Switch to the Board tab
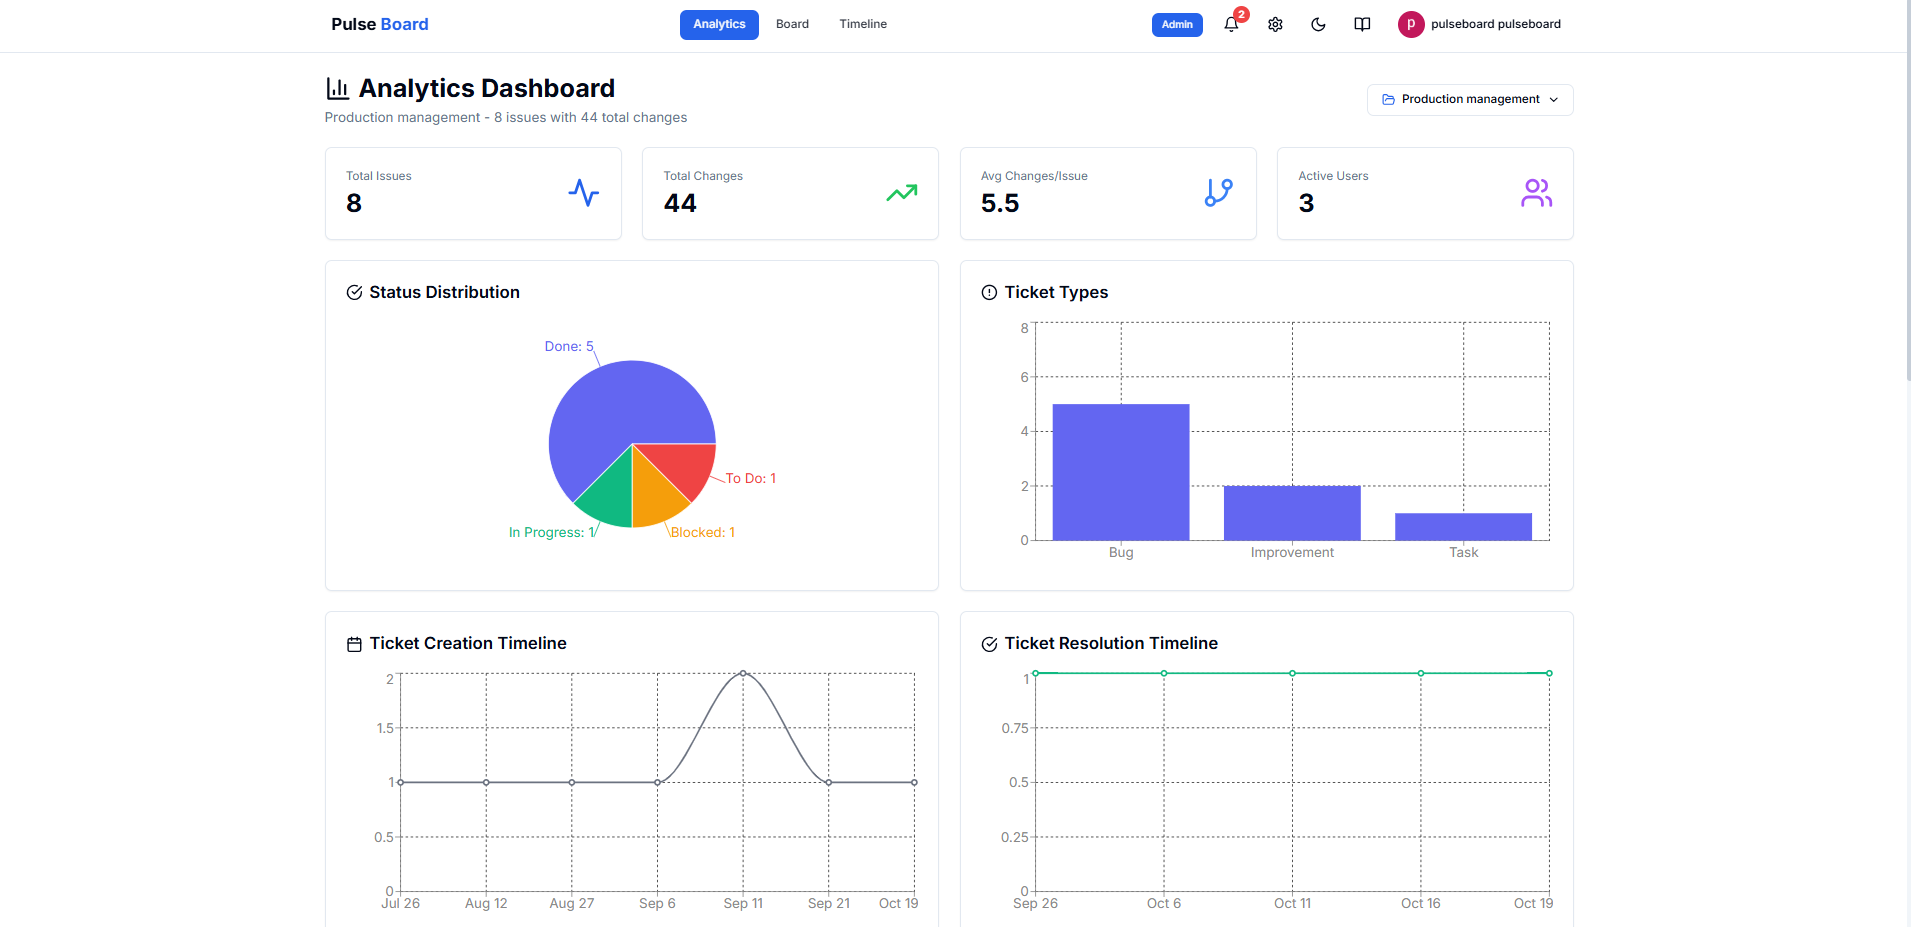 click(x=792, y=24)
